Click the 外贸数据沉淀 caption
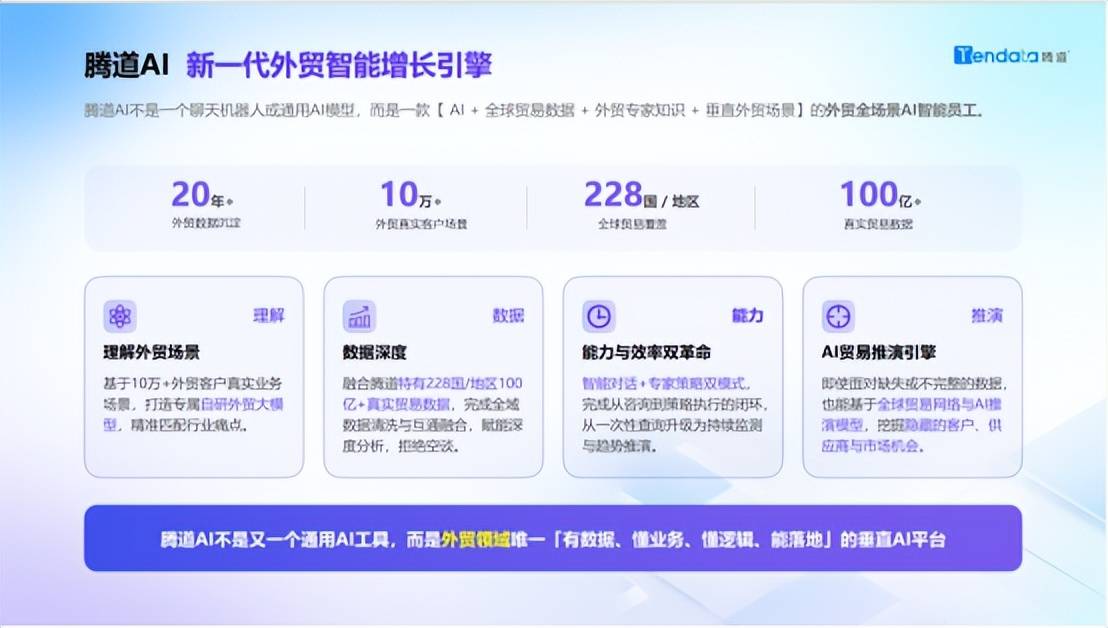 (x=206, y=223)
